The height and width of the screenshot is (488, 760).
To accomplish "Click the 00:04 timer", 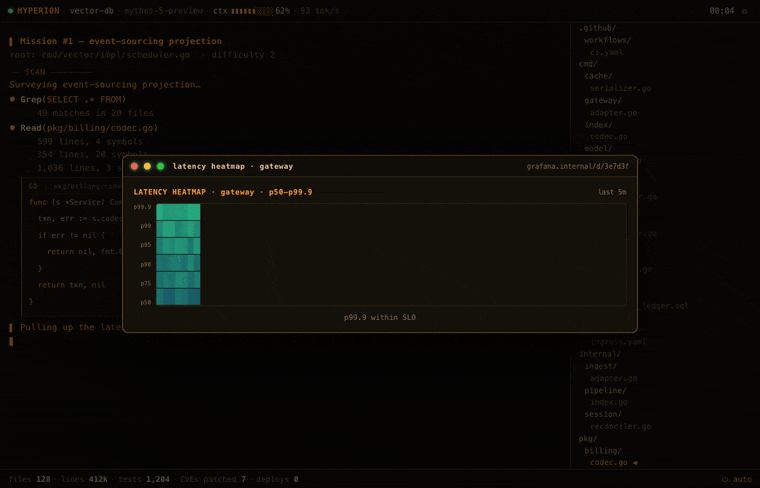I will pyautogui.click(x=722, y=11).
